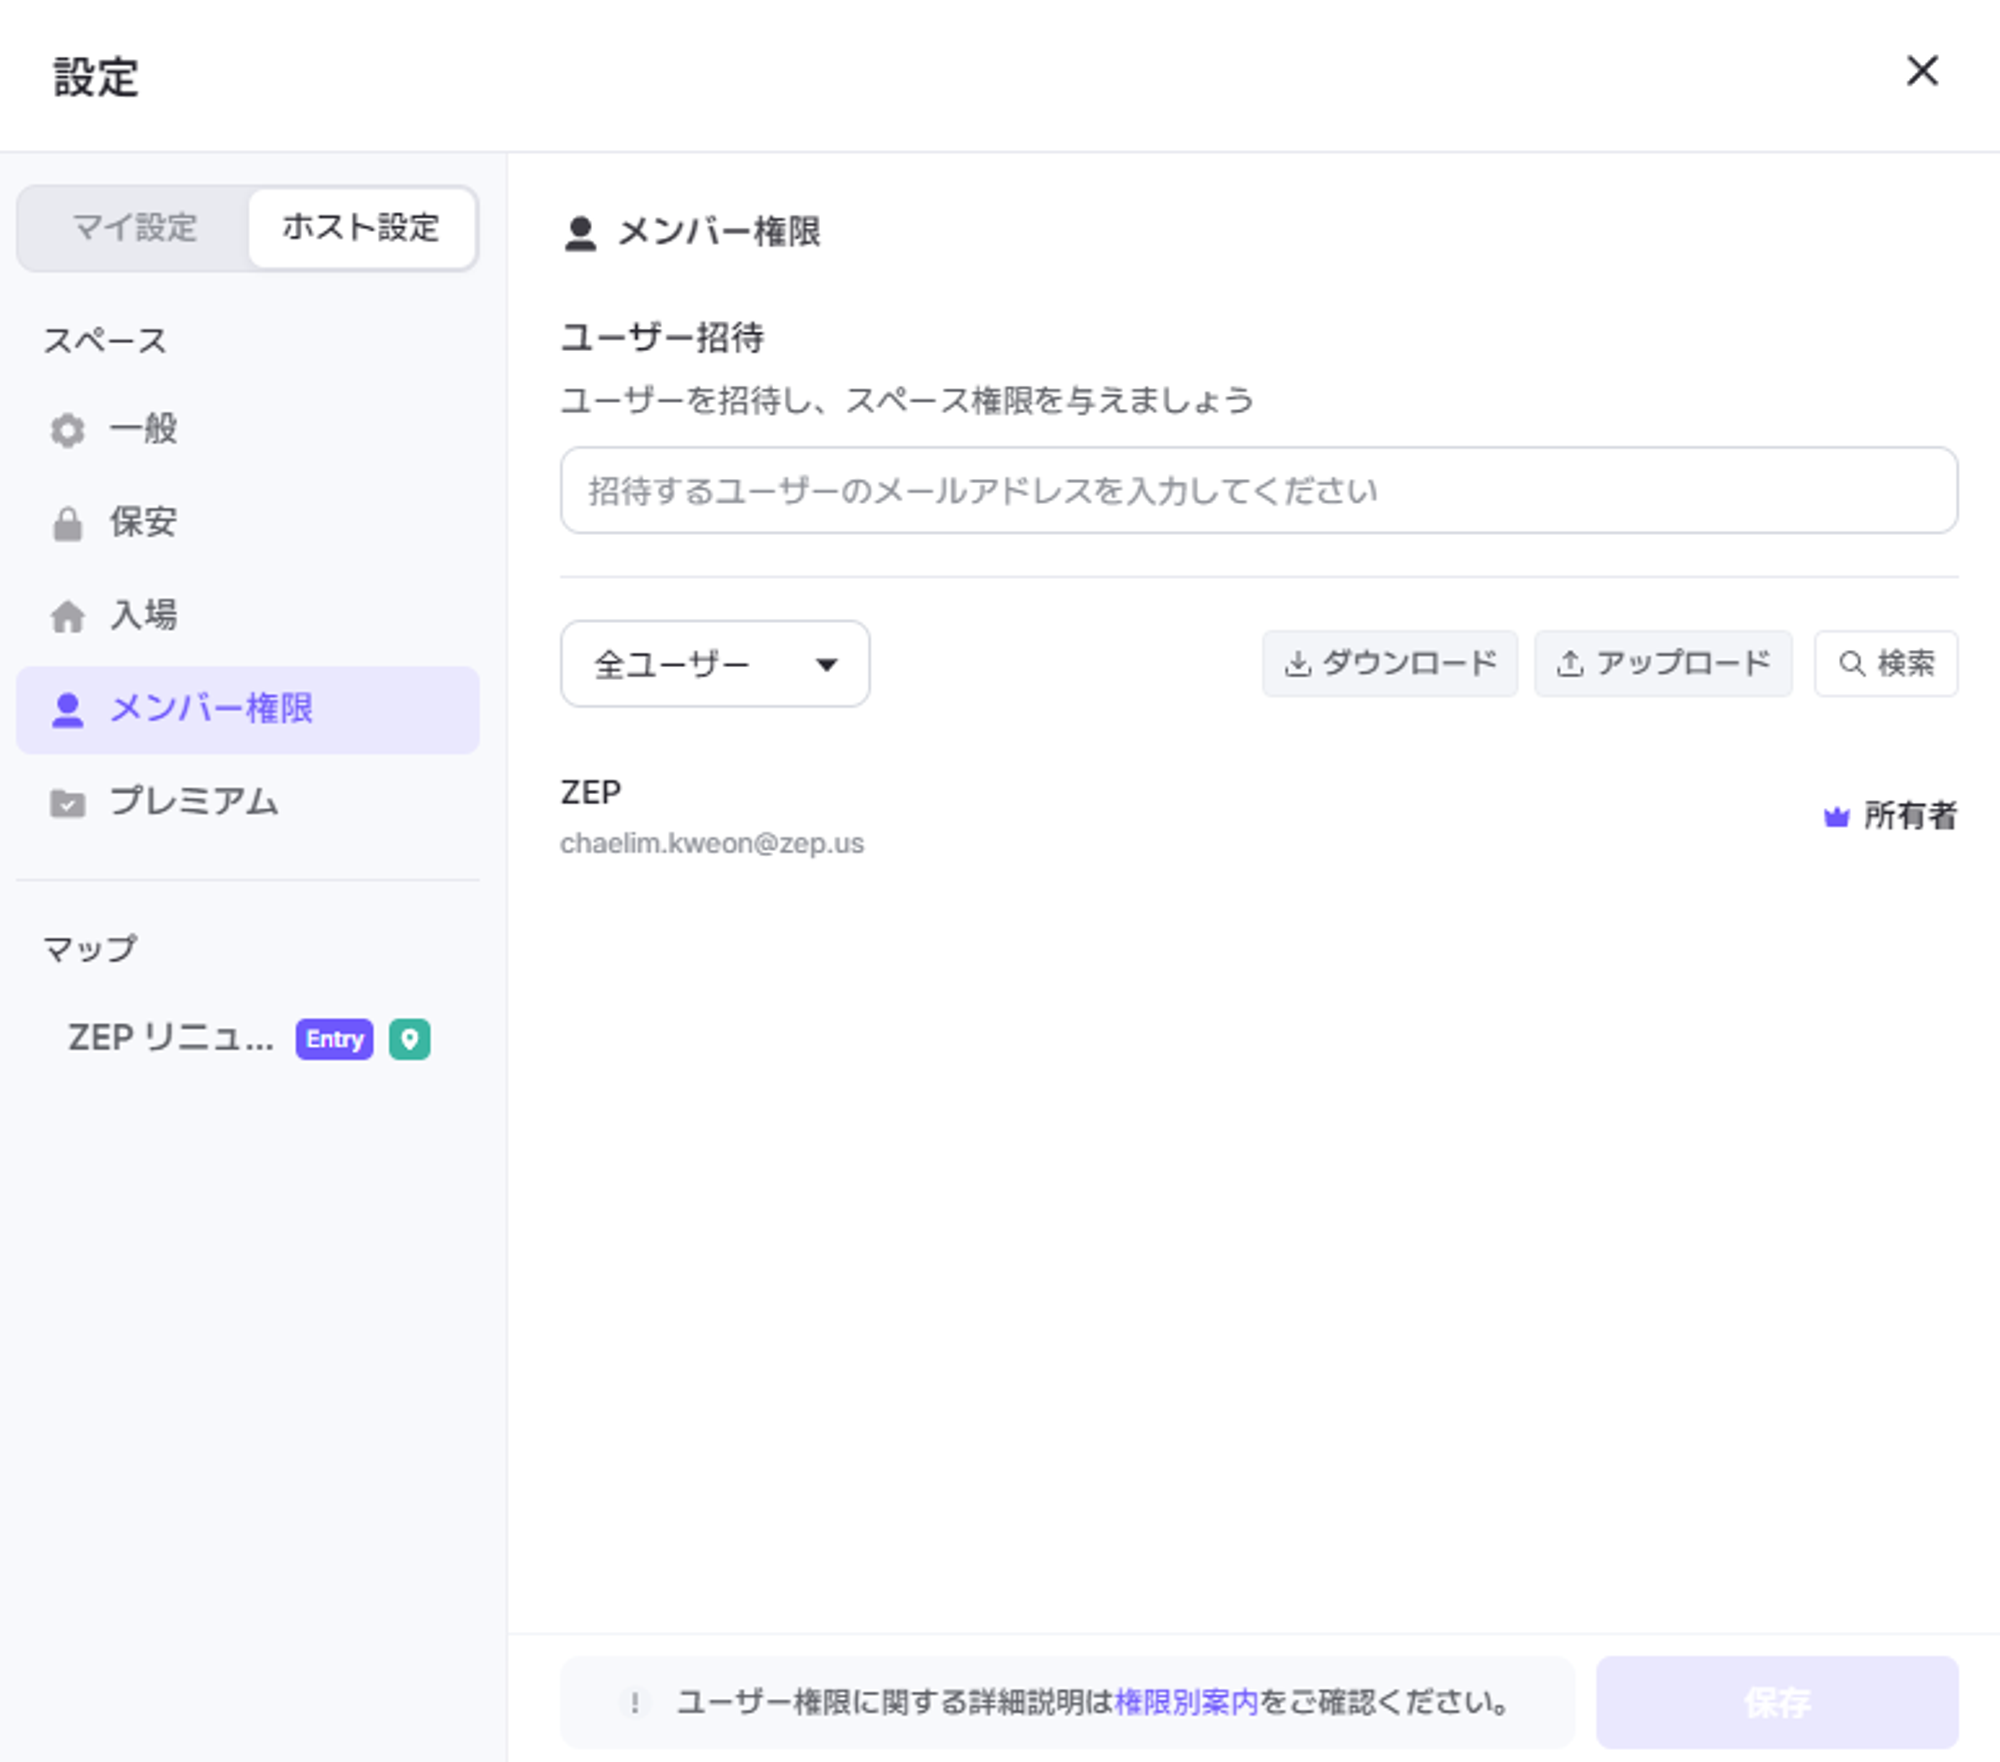Image resolution: width=2000 pixels, height=1762 pixels.
Task: Click the folder icon beside プレミアム
Action: 67,802
